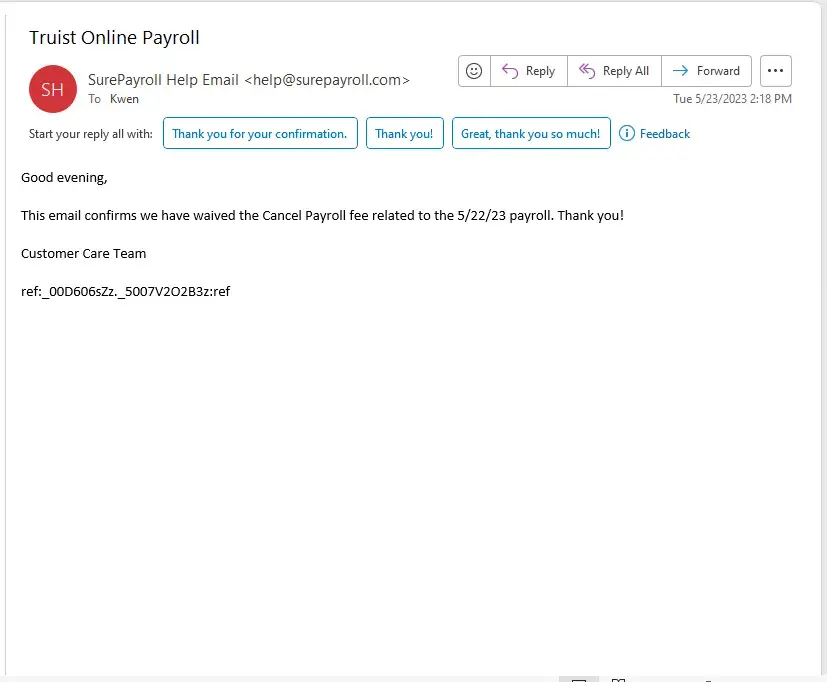Select the Normal view status bar icon
Viewport: 827px width, 682px height.
point(578,680)
